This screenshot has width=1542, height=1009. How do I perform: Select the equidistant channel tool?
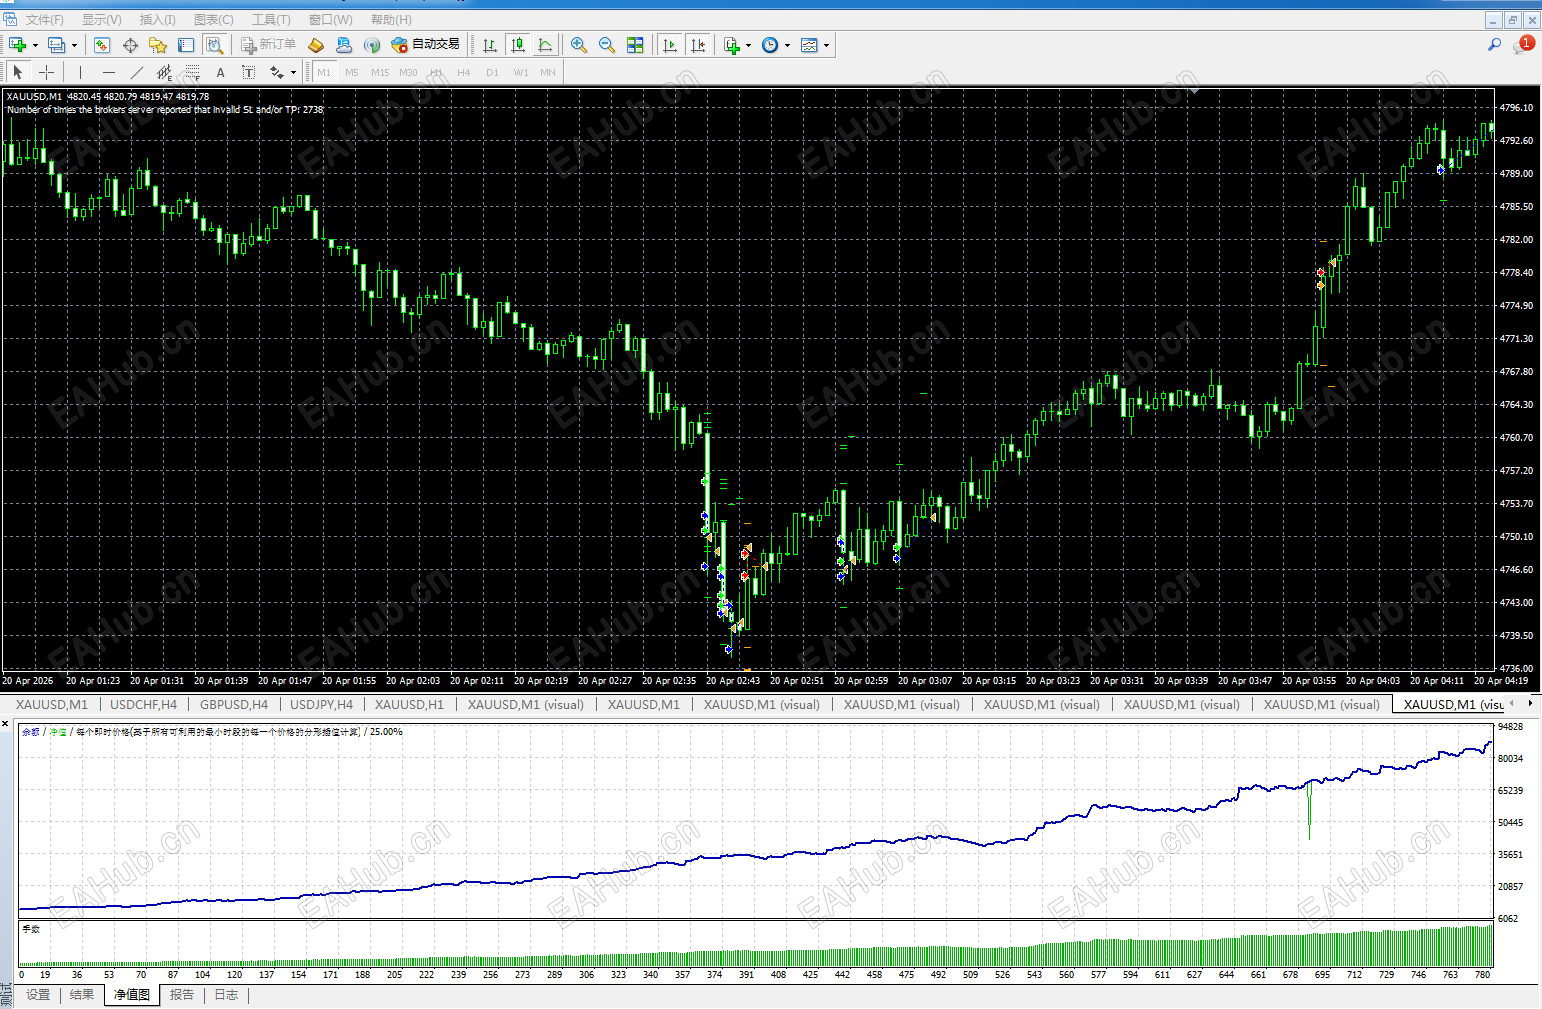[165, 72]
